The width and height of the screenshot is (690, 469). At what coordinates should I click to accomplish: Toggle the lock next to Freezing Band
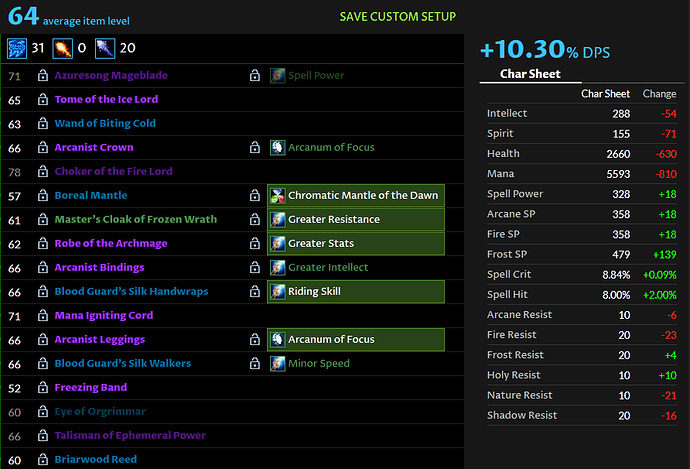tap(43, 388)
